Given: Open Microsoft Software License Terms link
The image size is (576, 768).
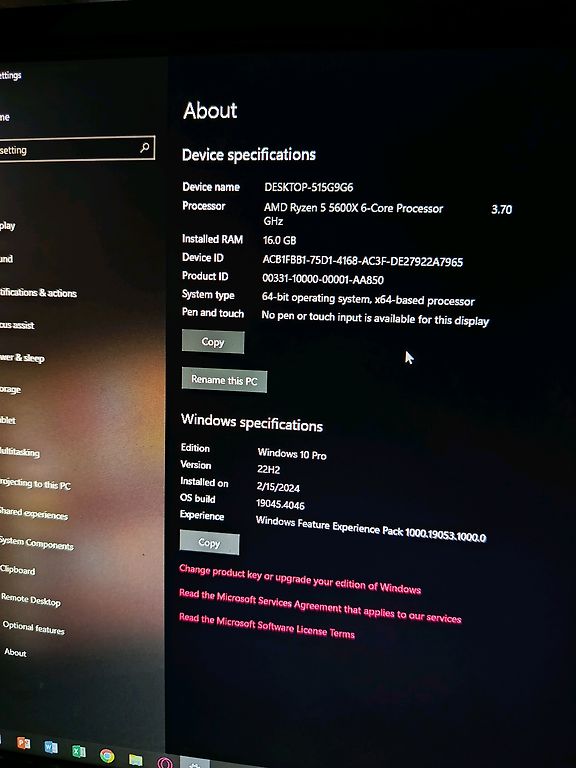Looking at the screenshot, I should 266,625.
